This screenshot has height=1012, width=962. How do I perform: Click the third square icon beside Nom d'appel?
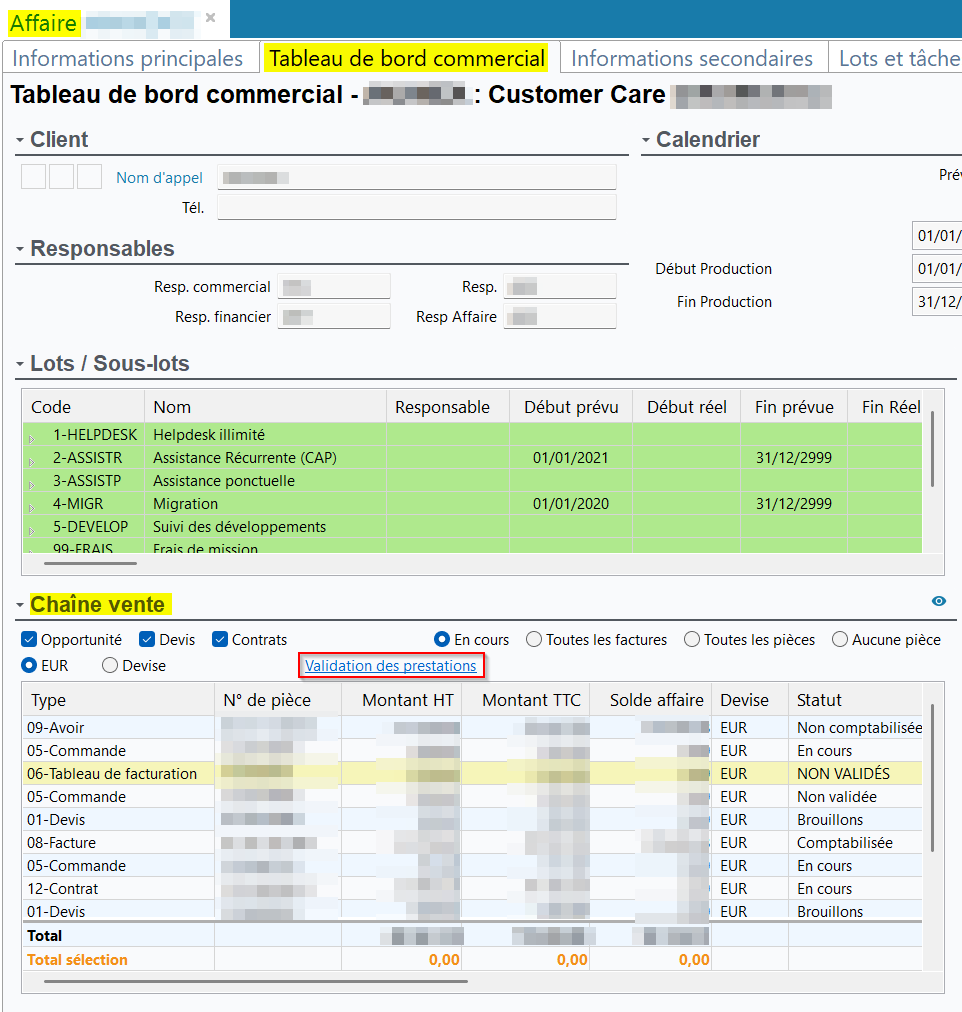point(89,177)
